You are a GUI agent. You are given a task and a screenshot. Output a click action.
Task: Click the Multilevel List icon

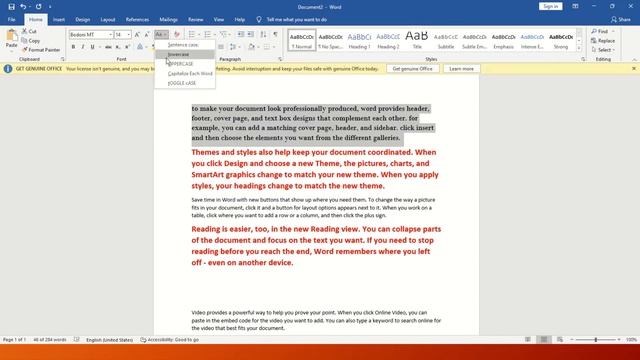223,35
